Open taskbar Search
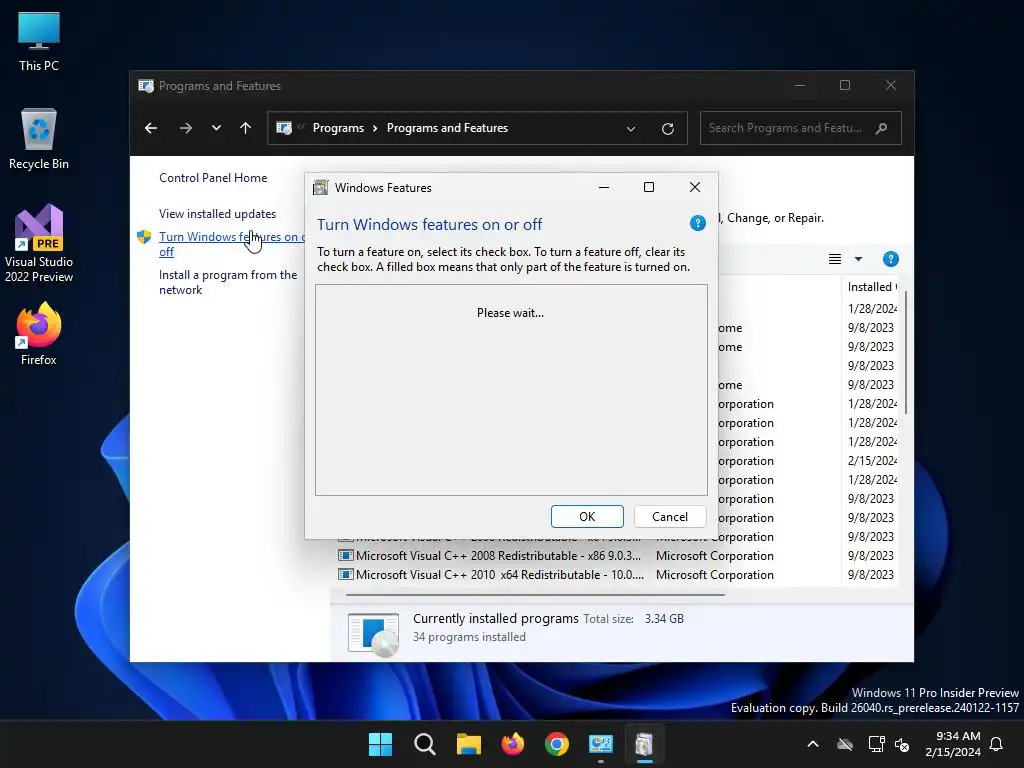This screenshot has width=1024, height=768. click(x=424, y=744)
